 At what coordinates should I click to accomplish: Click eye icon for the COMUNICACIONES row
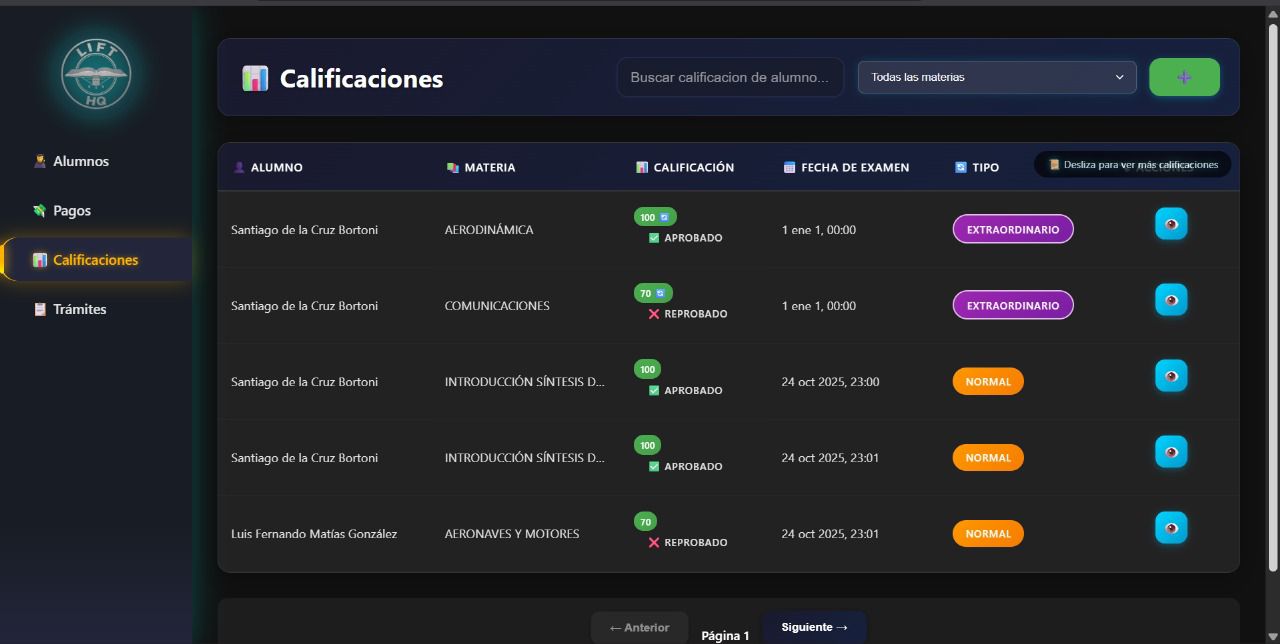[1171, 300]
